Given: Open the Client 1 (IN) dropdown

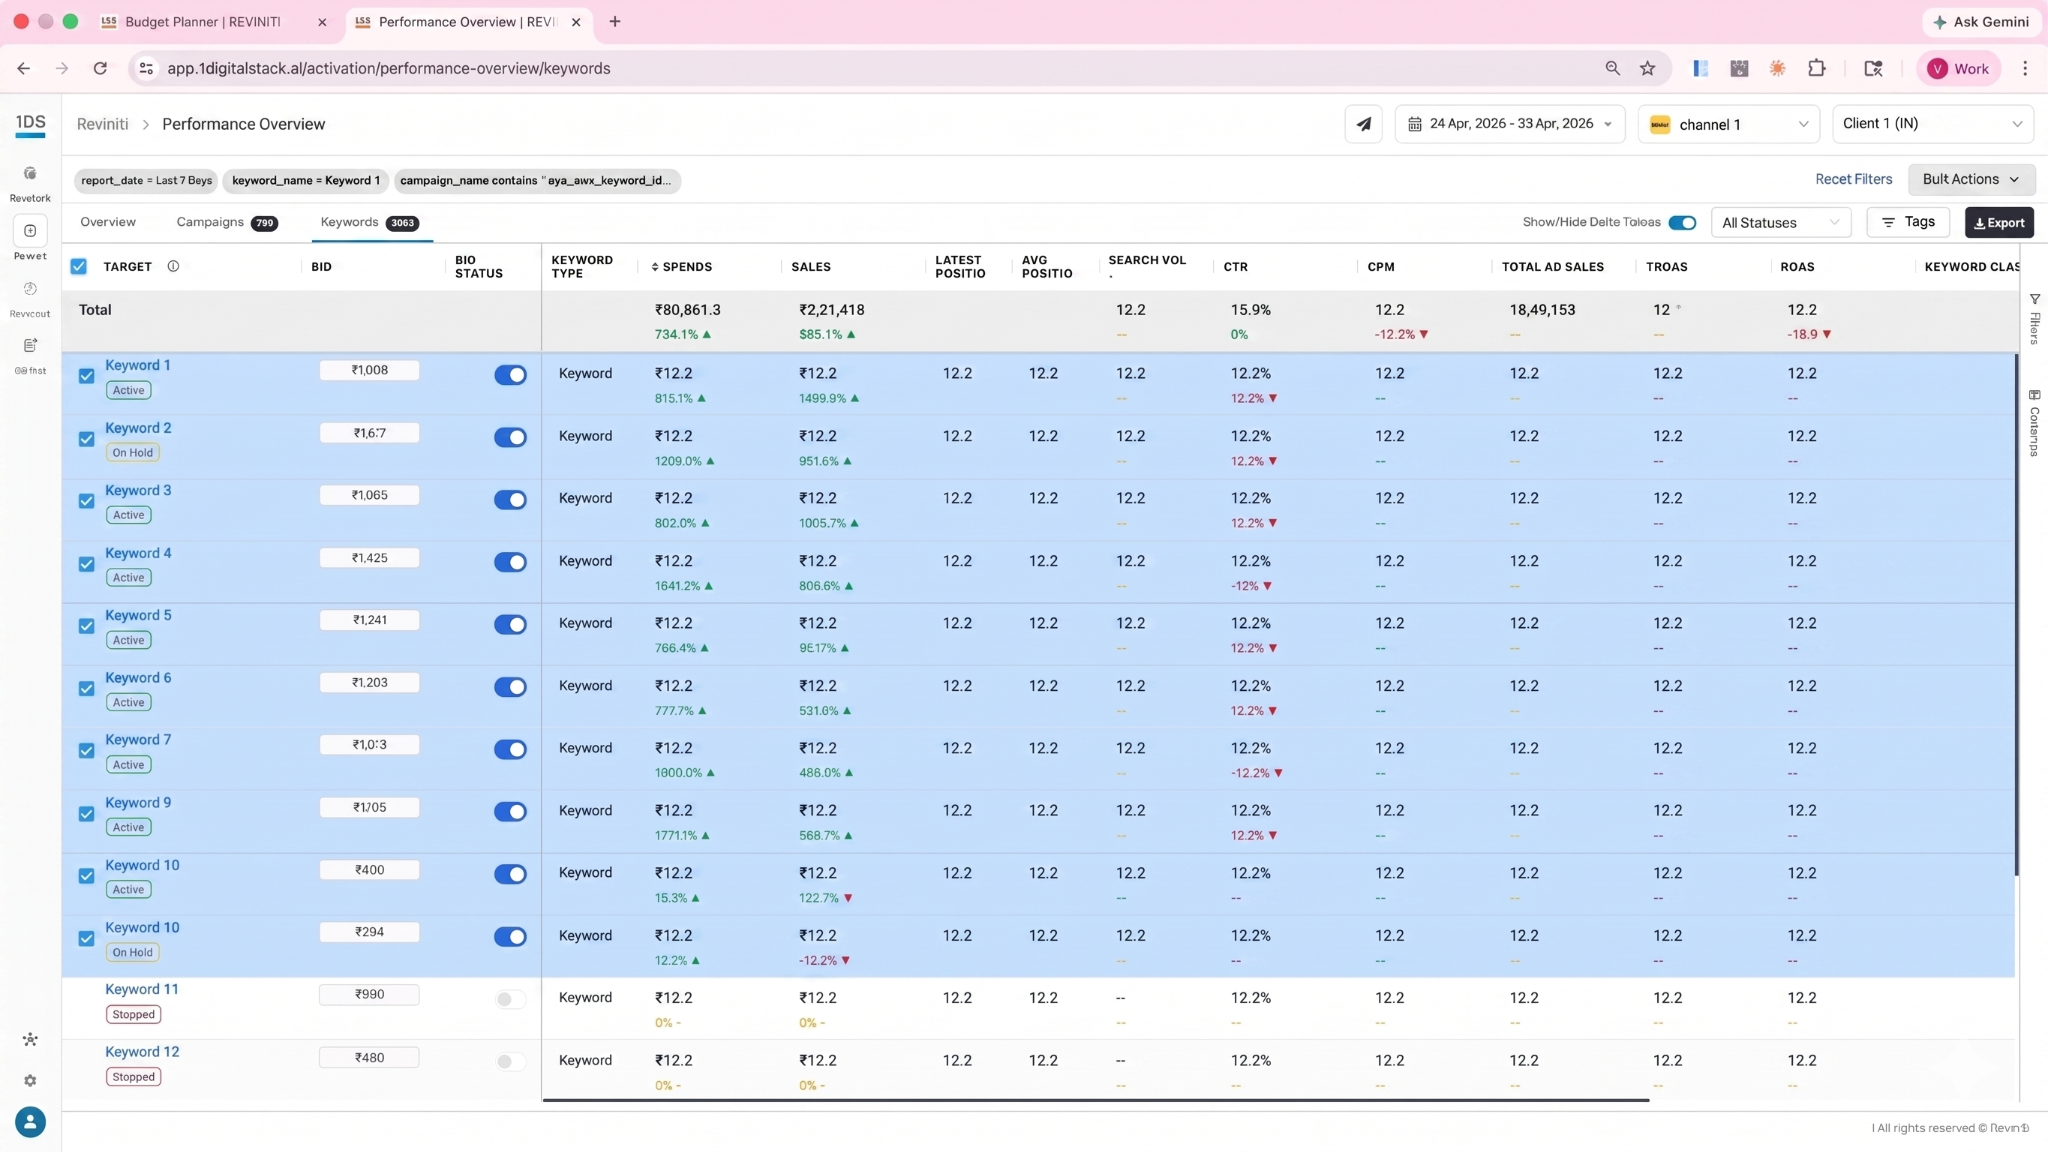Looking at the screenshot, I should (1932, 124).
